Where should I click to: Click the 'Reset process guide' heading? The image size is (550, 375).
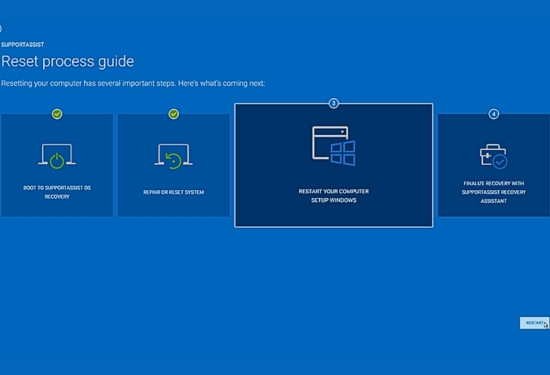pos(68,62)
